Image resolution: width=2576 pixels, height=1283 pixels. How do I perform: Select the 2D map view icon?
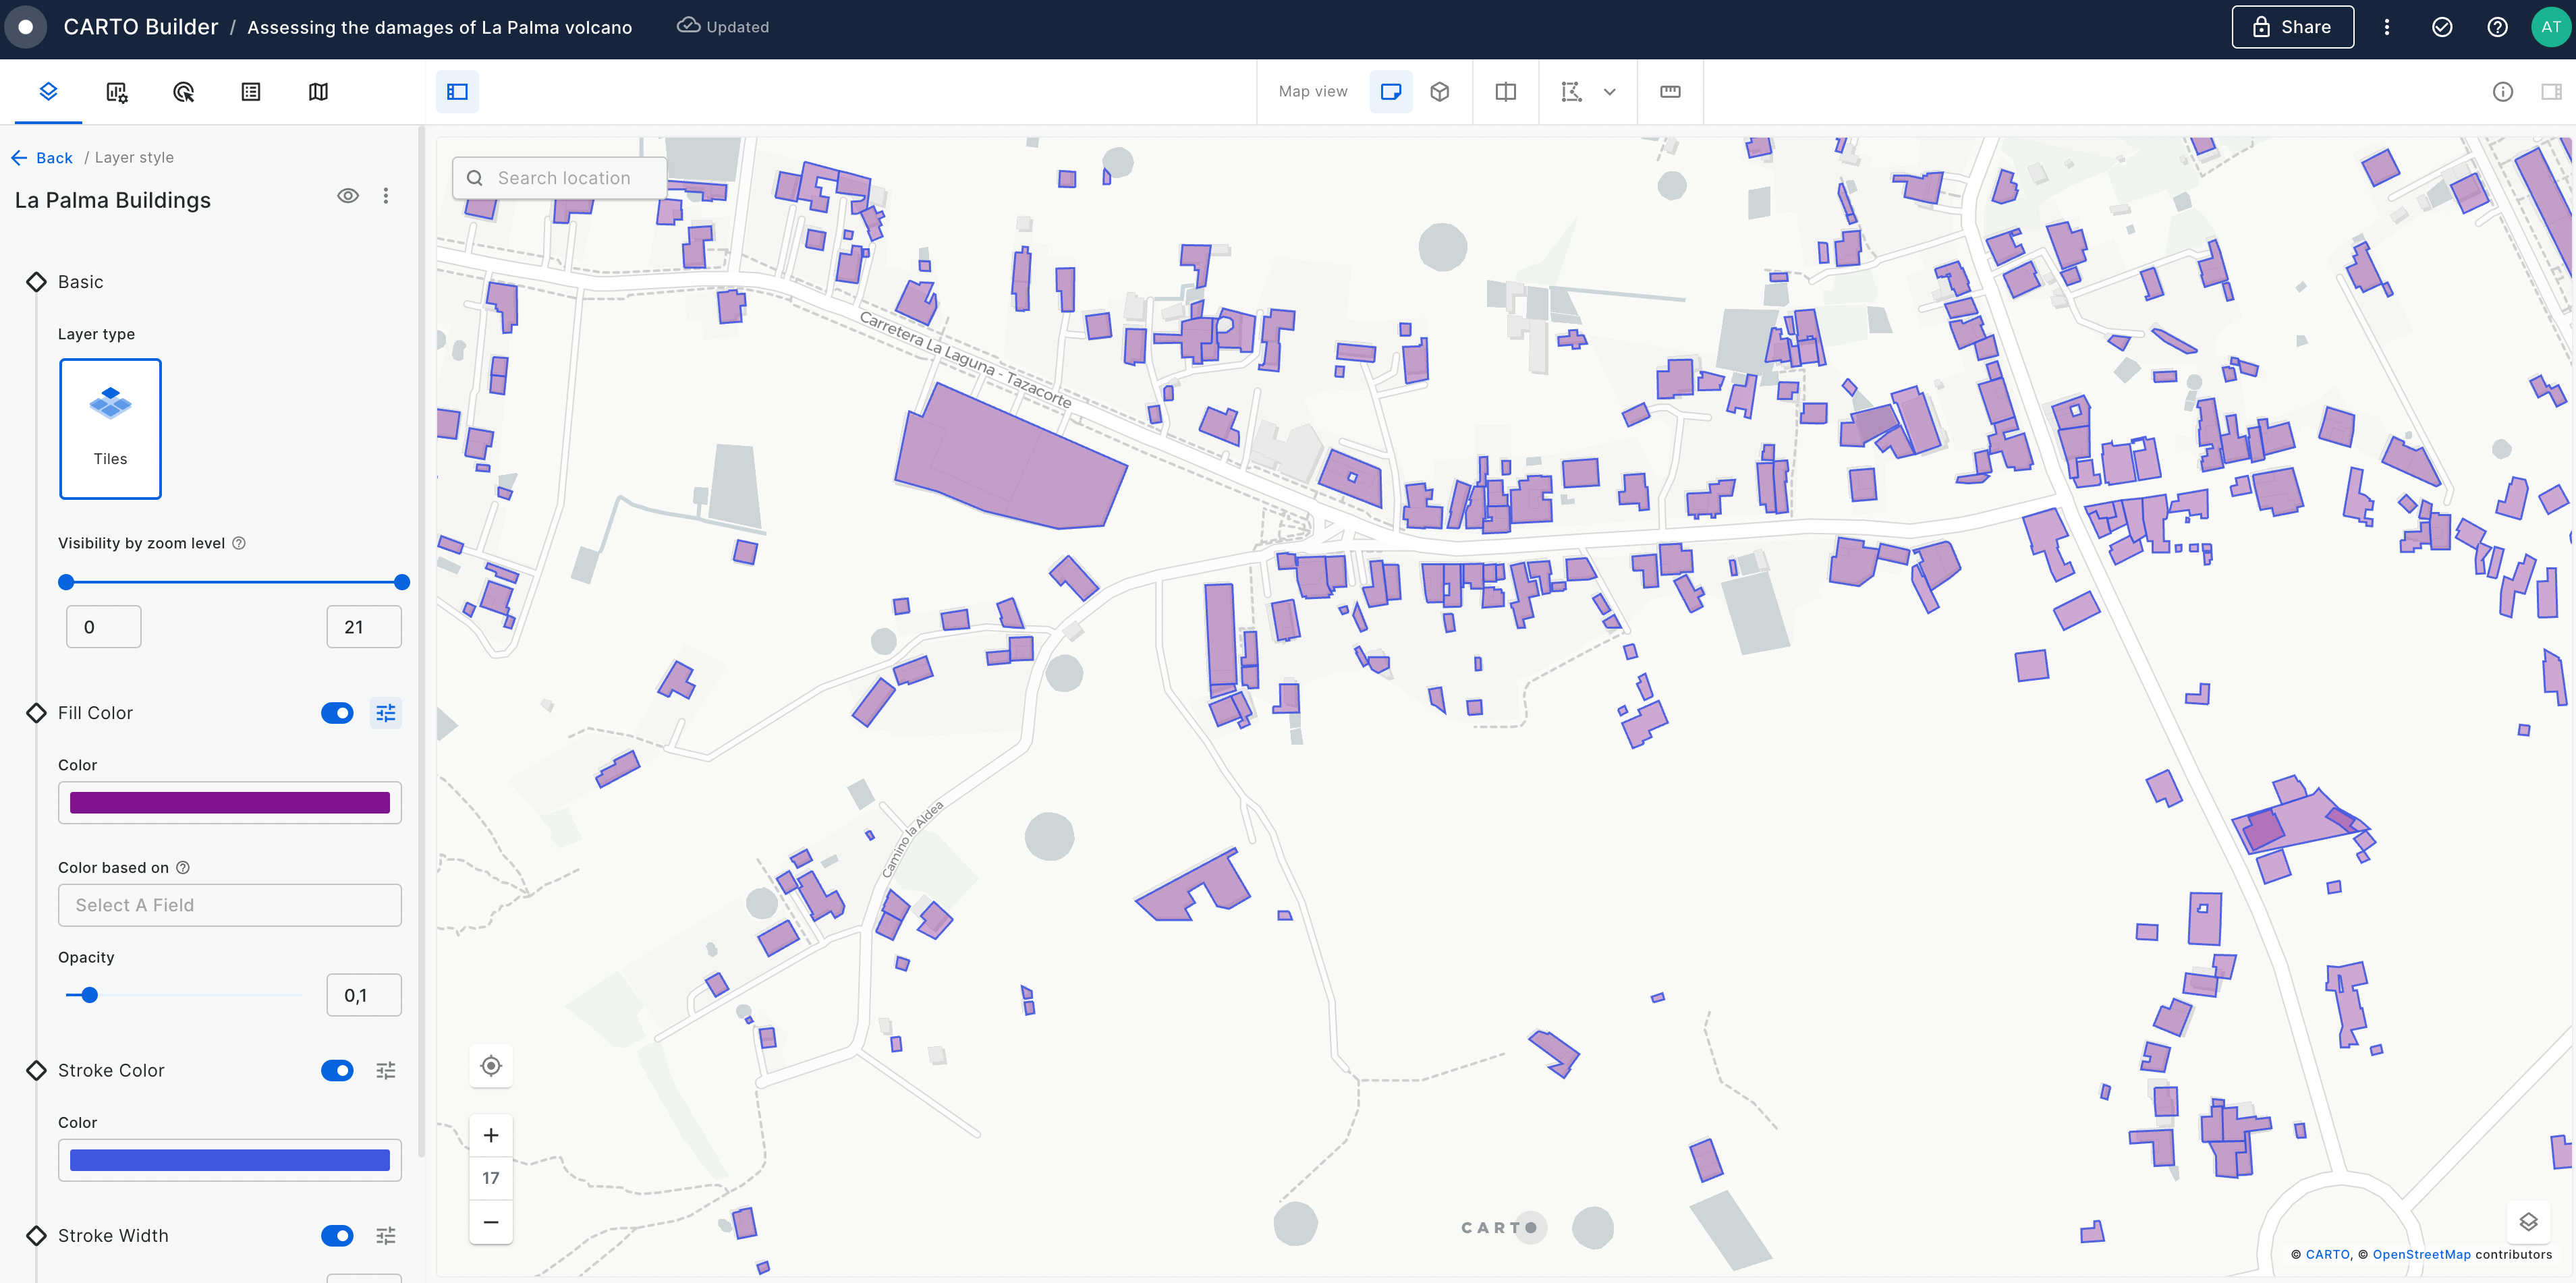click(1390, 92)
